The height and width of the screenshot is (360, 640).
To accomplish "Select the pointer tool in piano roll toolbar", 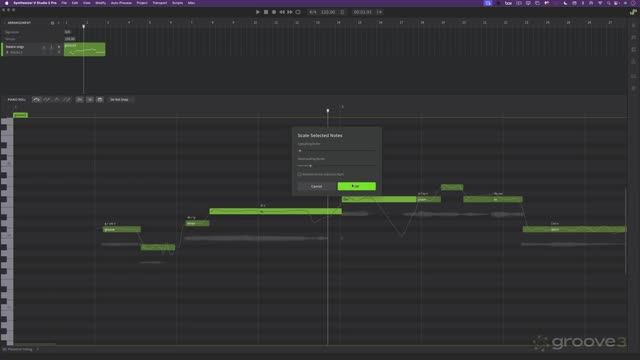I will (37, 100).
